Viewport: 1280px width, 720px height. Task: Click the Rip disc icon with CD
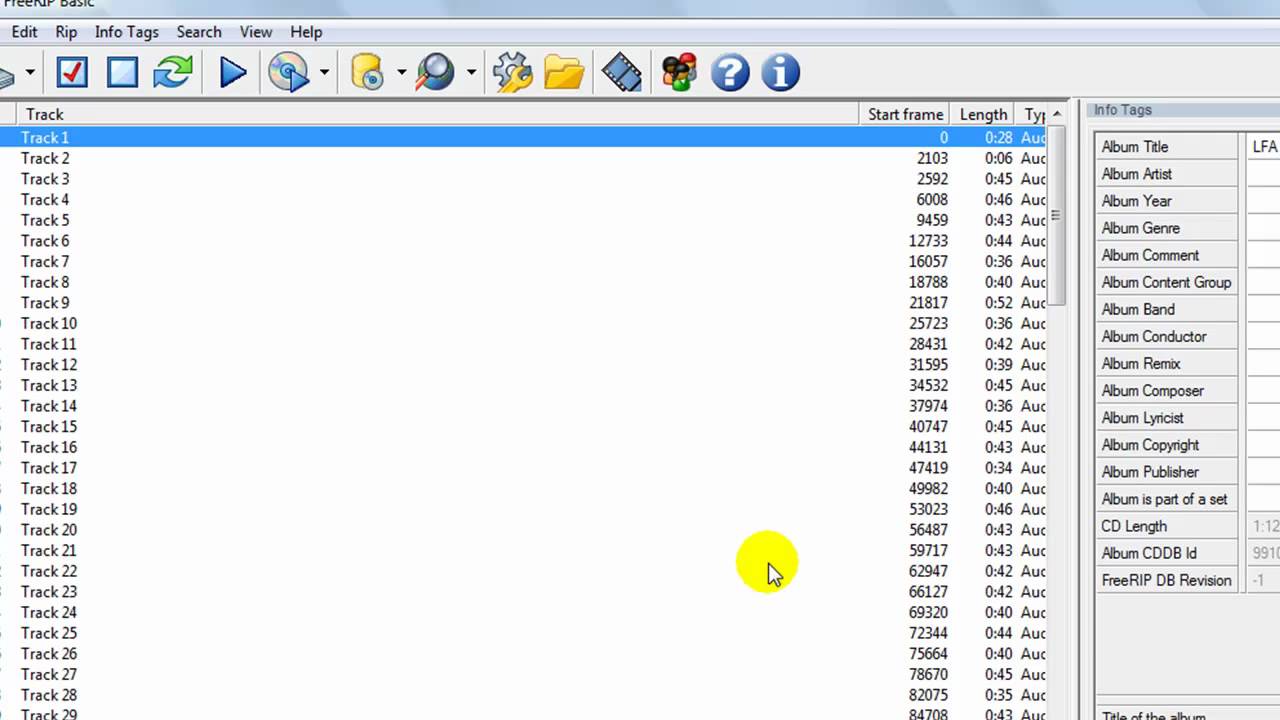click(289, 72)
